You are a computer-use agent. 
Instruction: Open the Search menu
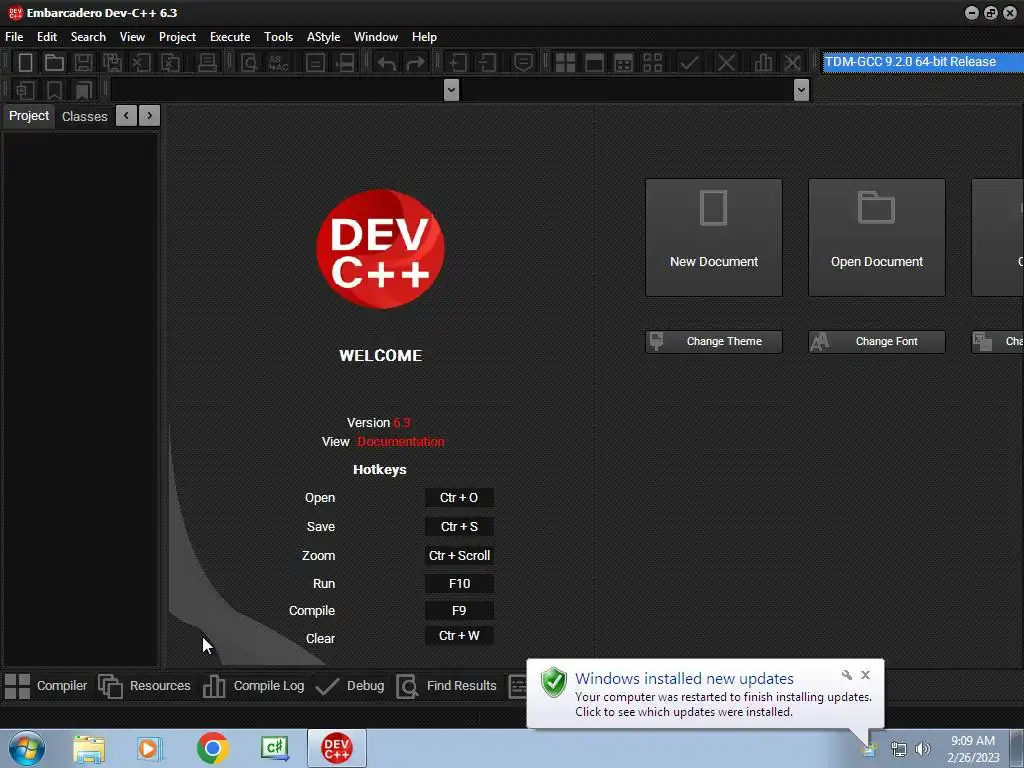[x=88, y=37]
